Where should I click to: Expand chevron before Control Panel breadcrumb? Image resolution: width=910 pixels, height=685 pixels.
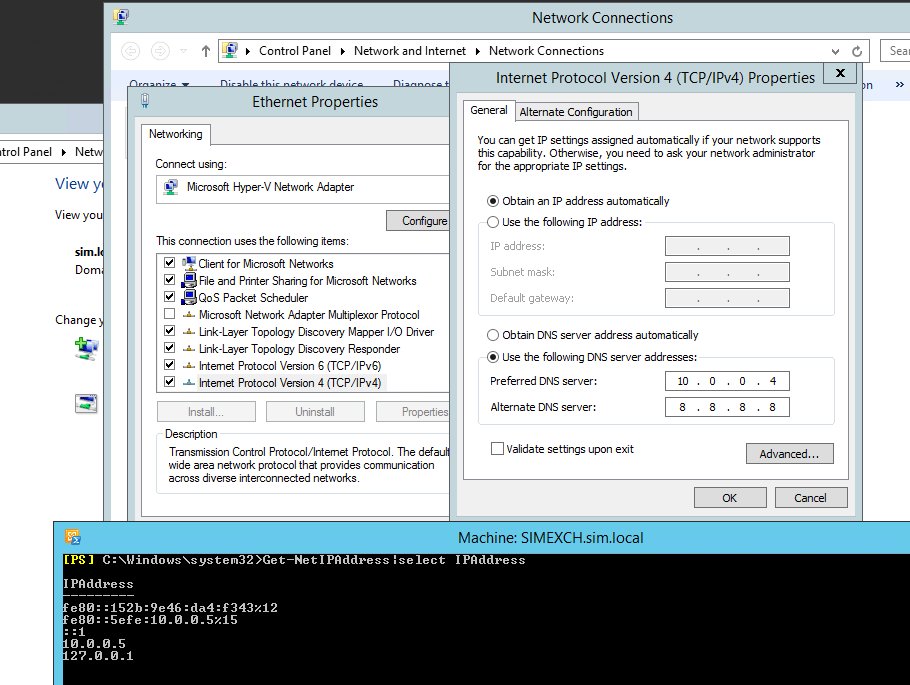tap(248, 51)
